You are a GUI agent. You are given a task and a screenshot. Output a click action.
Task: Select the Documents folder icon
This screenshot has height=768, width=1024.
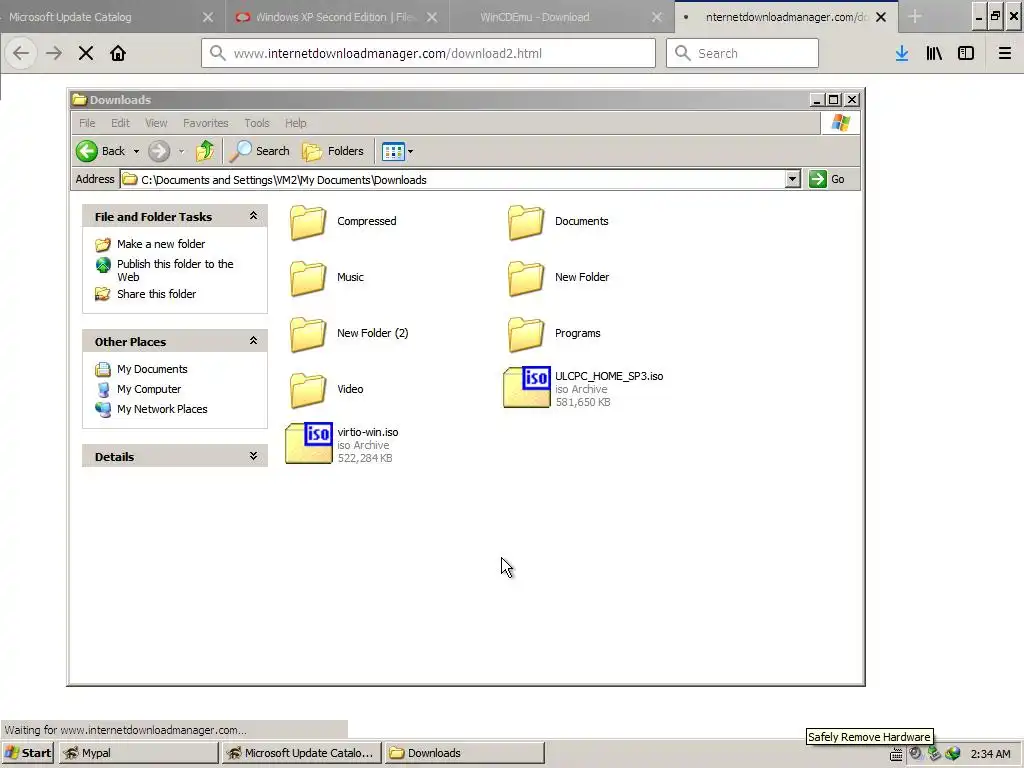526,222
